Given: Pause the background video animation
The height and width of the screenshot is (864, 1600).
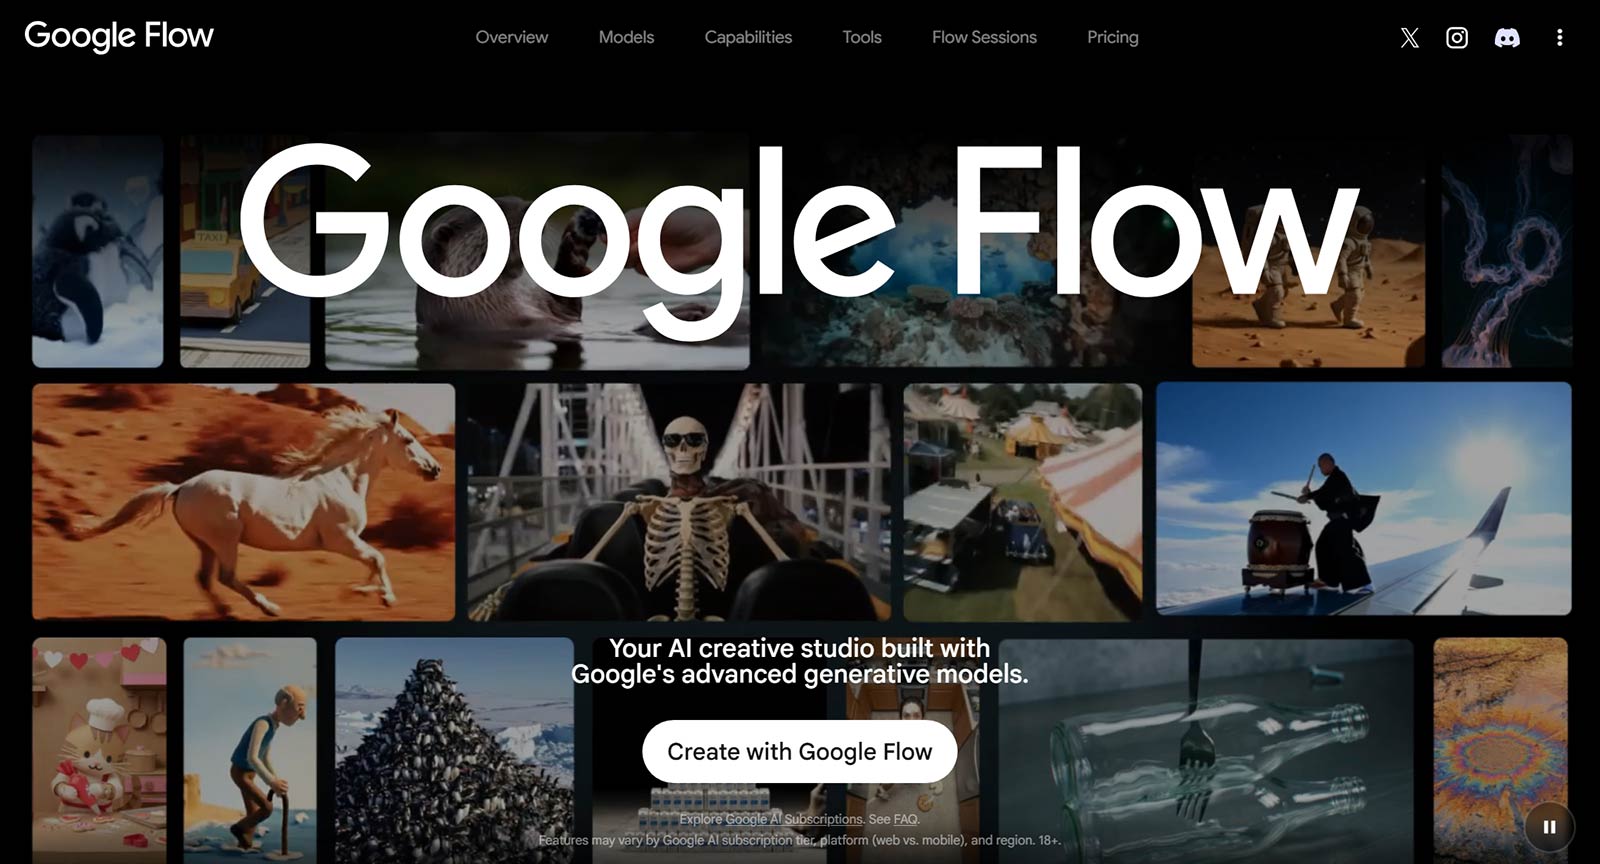Looking at the screenshot, I should [x=1549, y=827].
